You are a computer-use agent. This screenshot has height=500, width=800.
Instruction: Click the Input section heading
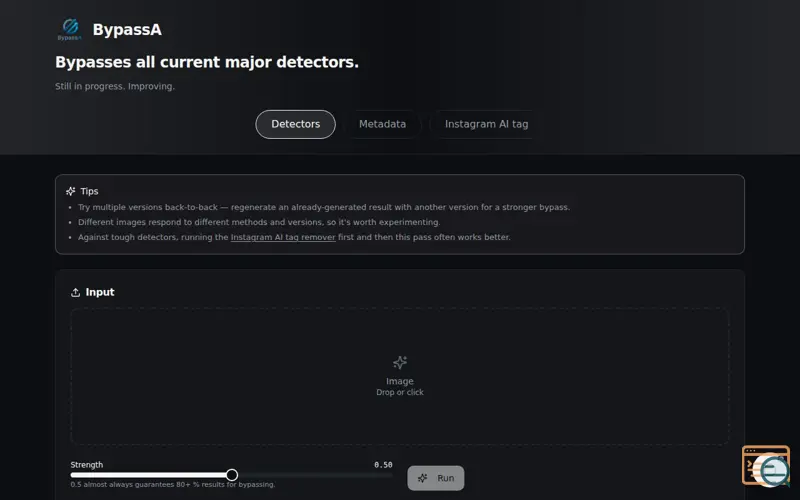100,292
